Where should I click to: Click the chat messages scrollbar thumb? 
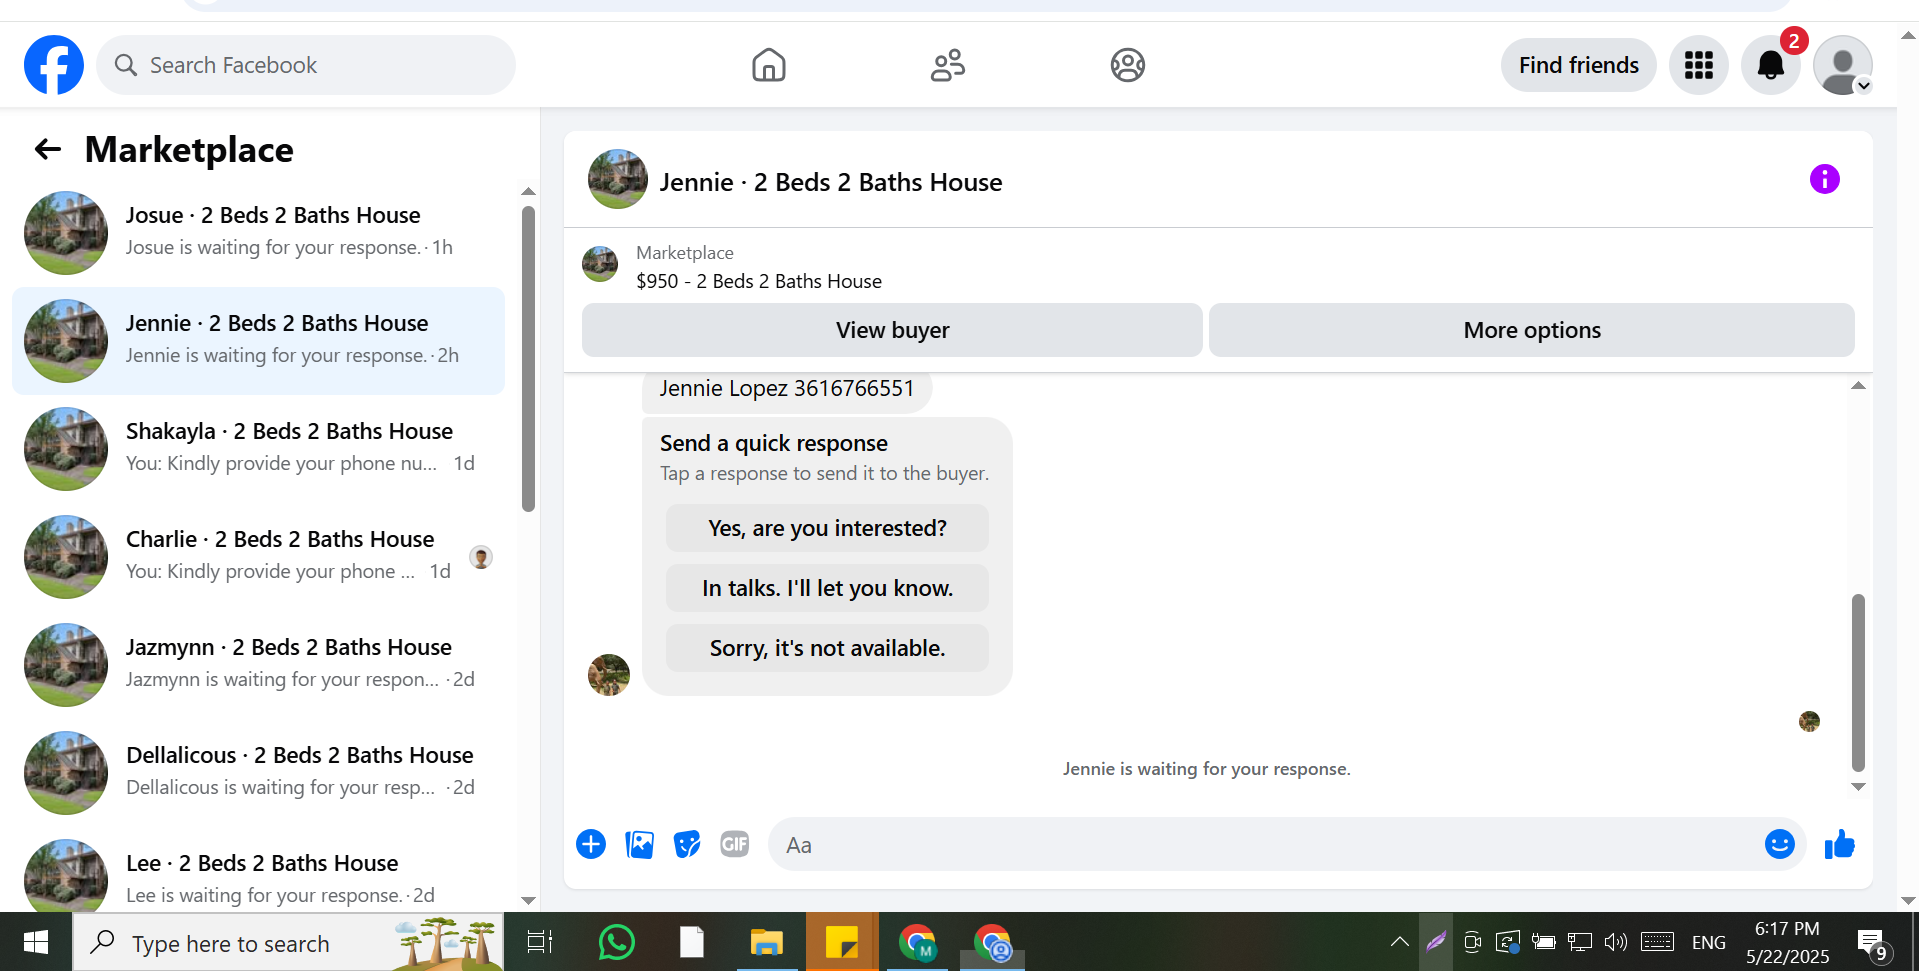pyautogui.click(x=1858, y=683)
